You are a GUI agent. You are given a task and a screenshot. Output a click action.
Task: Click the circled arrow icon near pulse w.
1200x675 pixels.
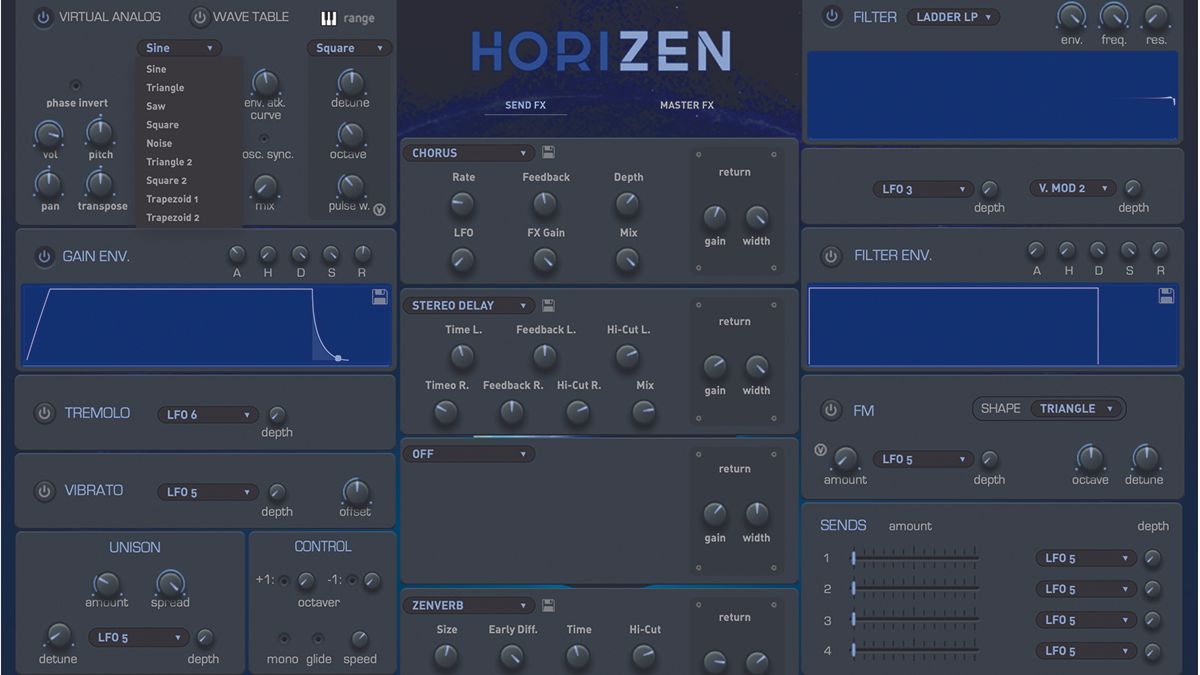(380, 210)
